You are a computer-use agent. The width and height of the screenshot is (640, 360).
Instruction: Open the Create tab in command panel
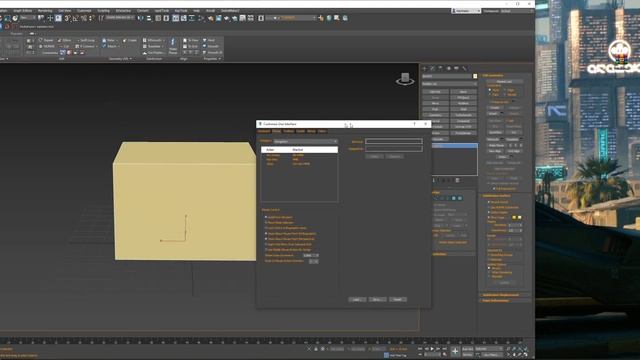click(424, 69)
